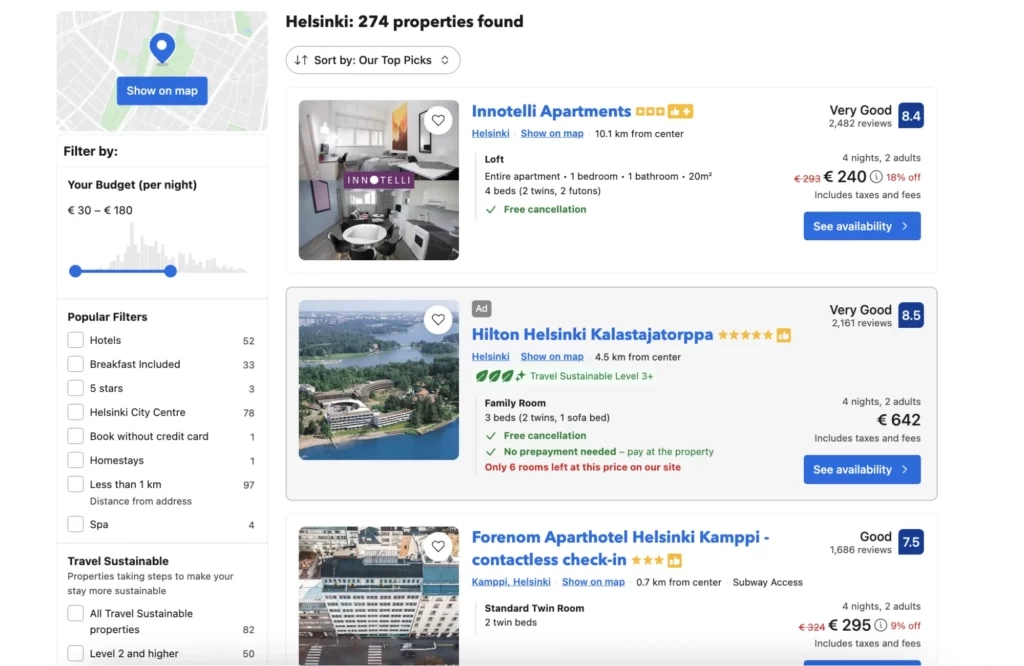This screenshot has width=1024, height=666.
Task: Click Innotelli Apartments thumbs-up preferred badge
Action: 680,112
